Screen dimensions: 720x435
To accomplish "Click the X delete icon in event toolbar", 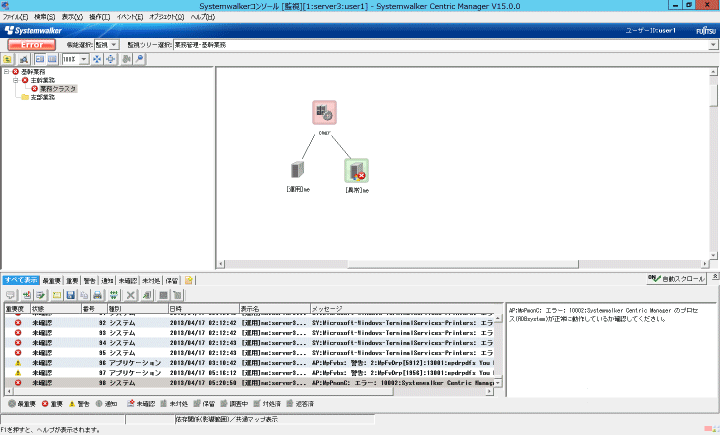I will pyautogui.click(x=131, y=296).
